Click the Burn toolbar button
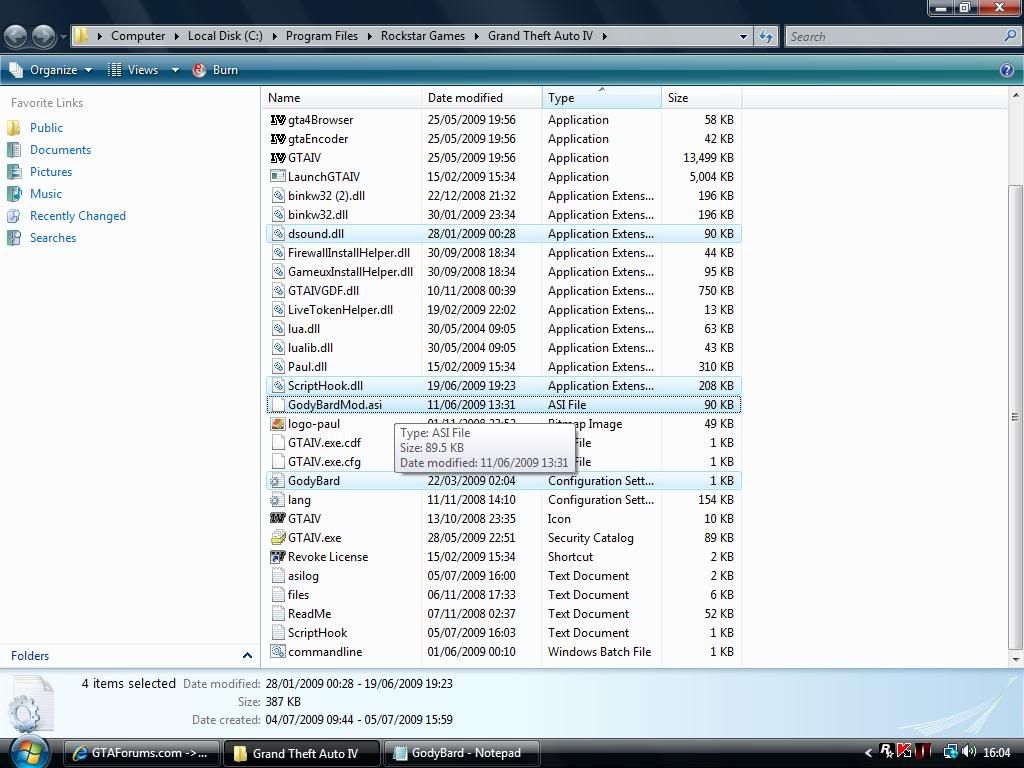Viewport: 1024px width, 768px height. coord(215,70)
